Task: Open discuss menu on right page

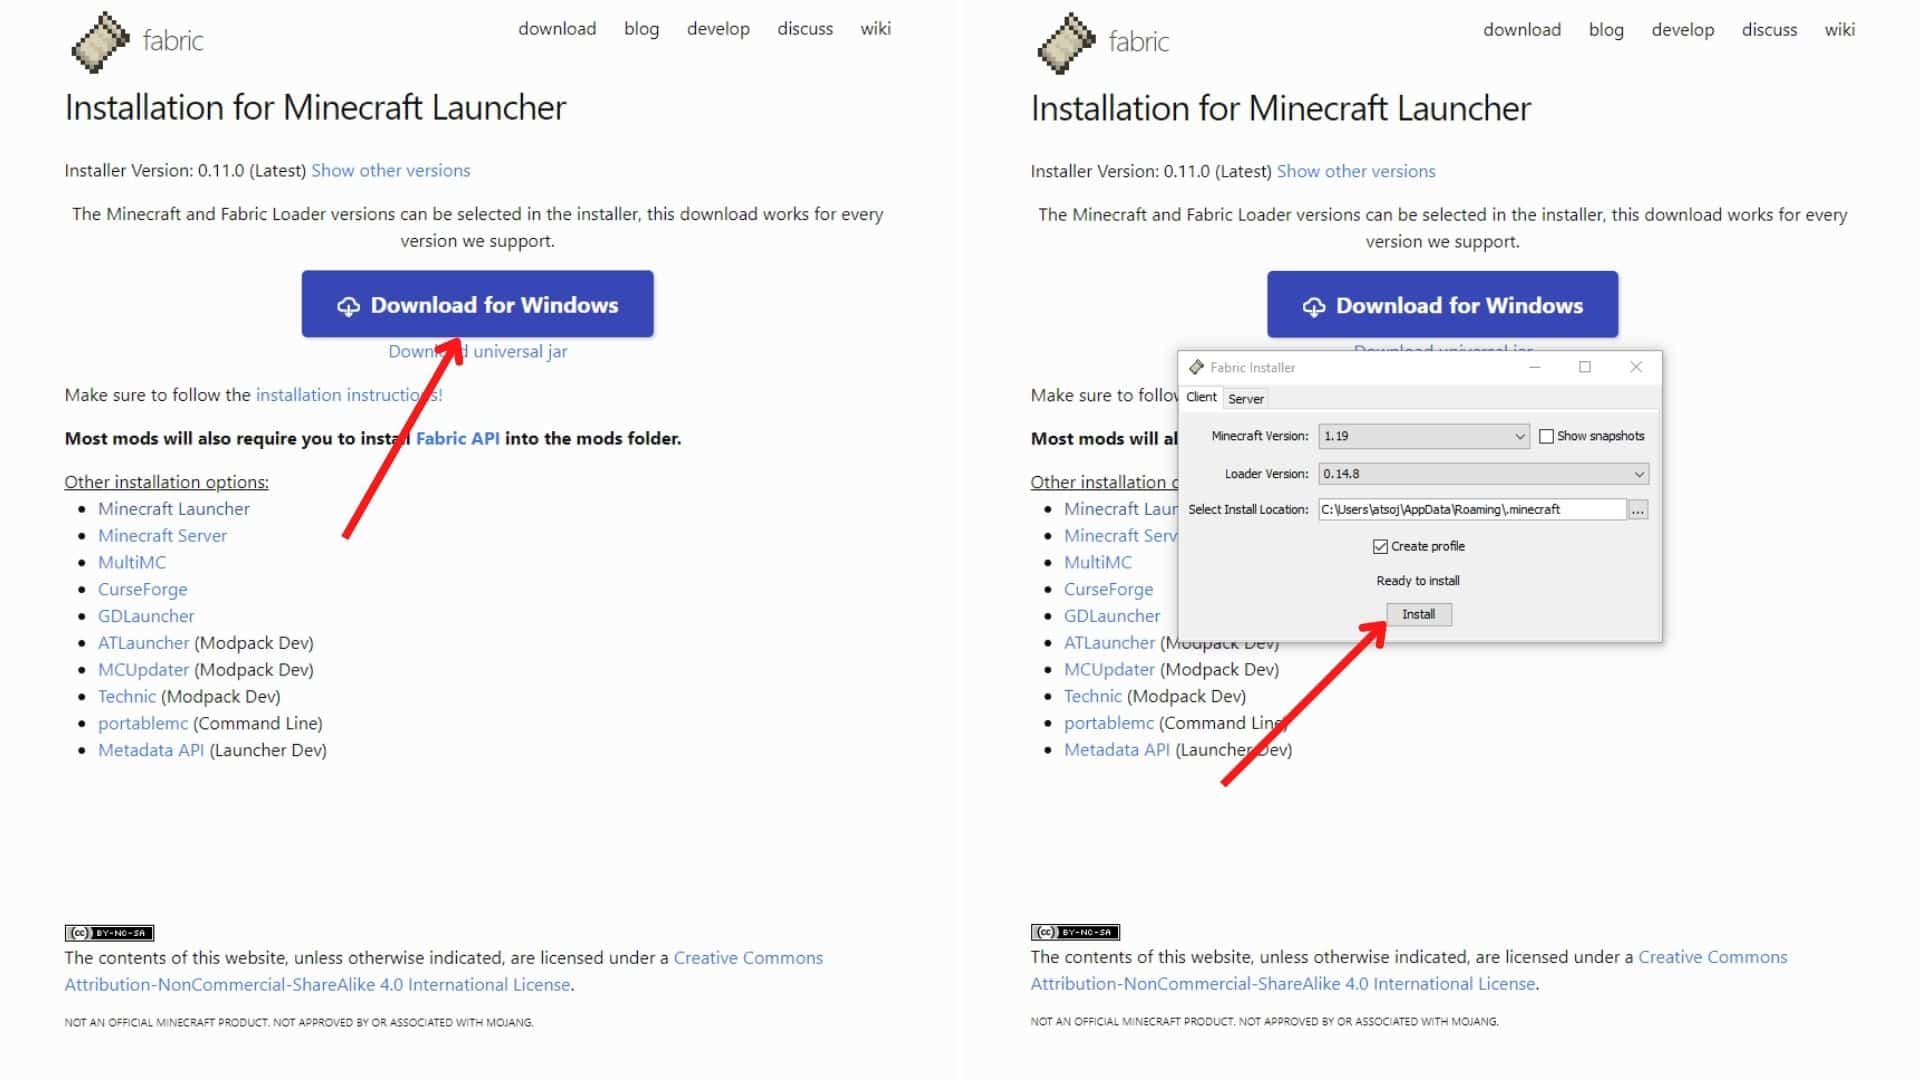Action: pyautogui.click(x=1769, y=30)
